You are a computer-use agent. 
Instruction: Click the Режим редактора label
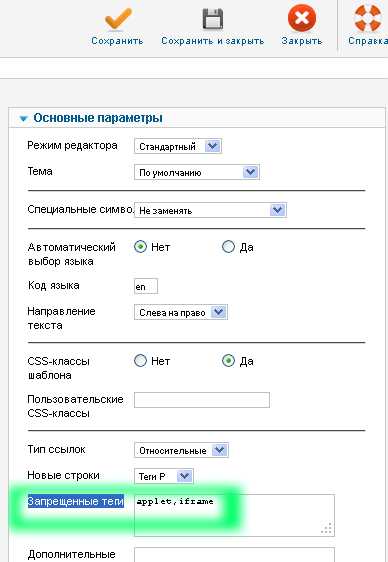click(x=72, y=146)
